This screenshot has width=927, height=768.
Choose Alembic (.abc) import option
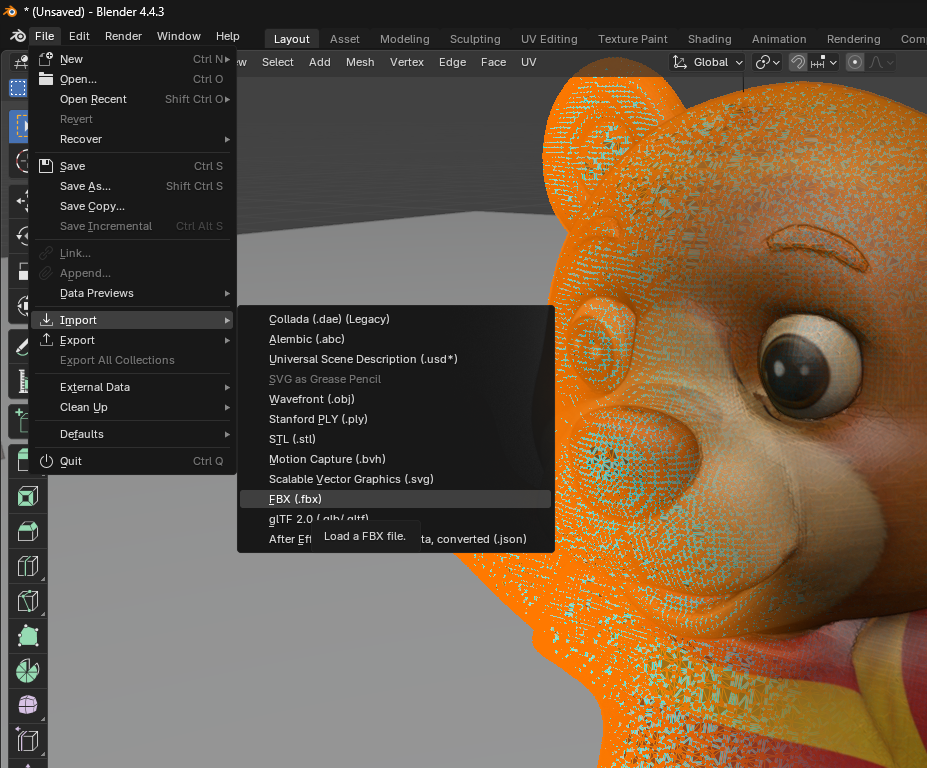tap(395, 339)
